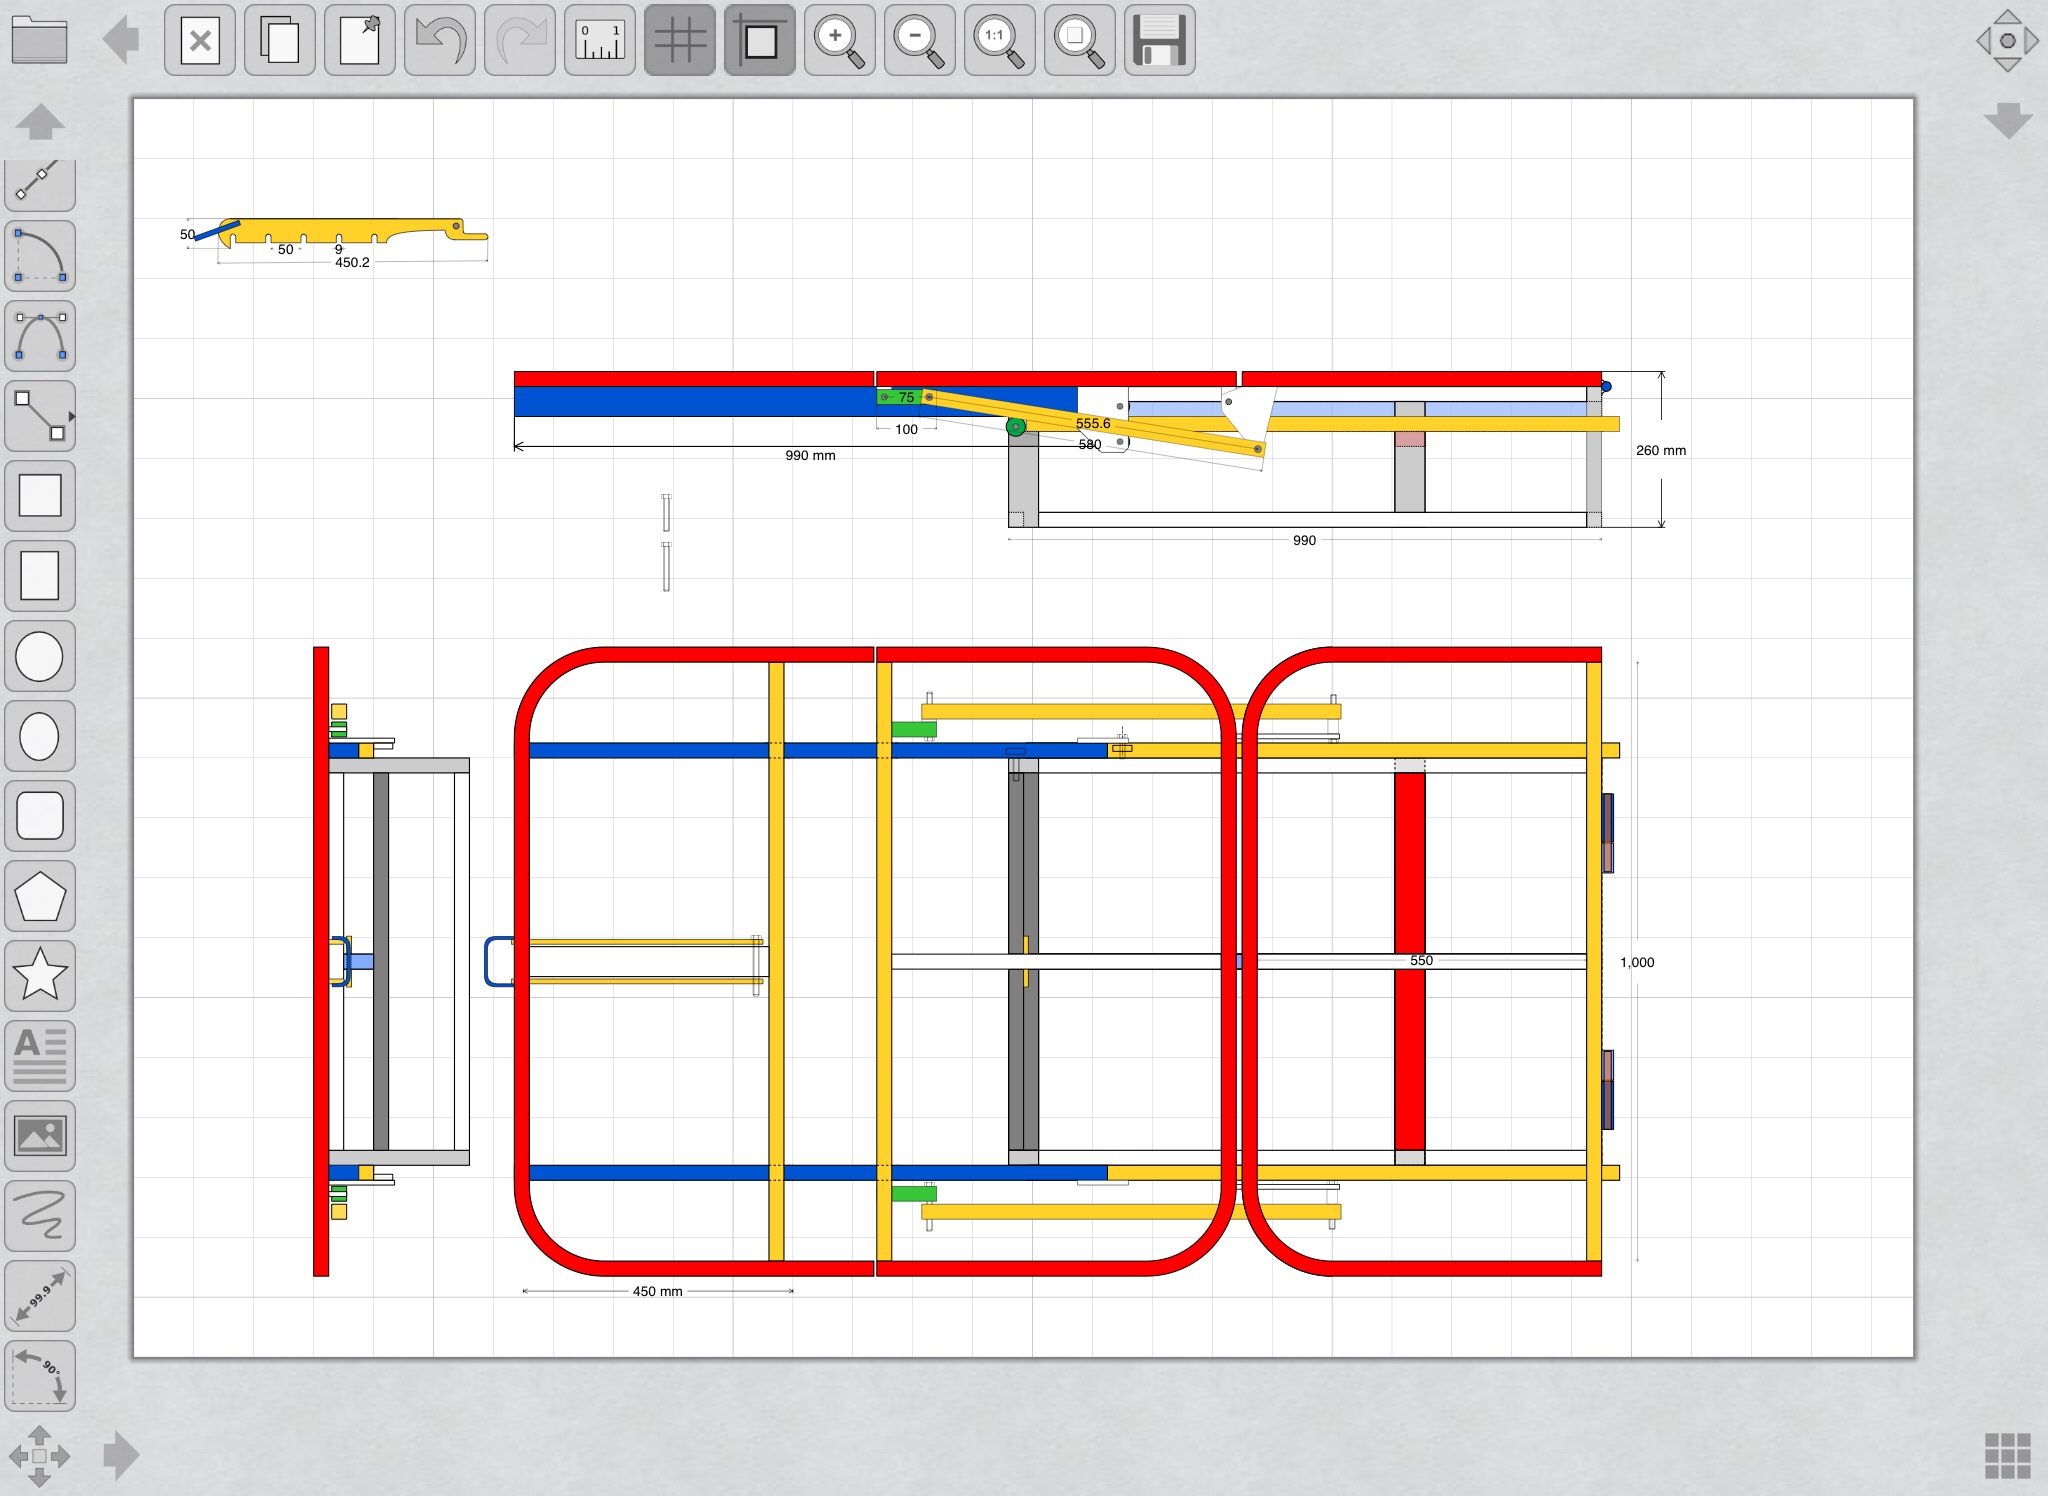
Task: Select the rectangle shape tool
Action: click(x=40, y=496)
